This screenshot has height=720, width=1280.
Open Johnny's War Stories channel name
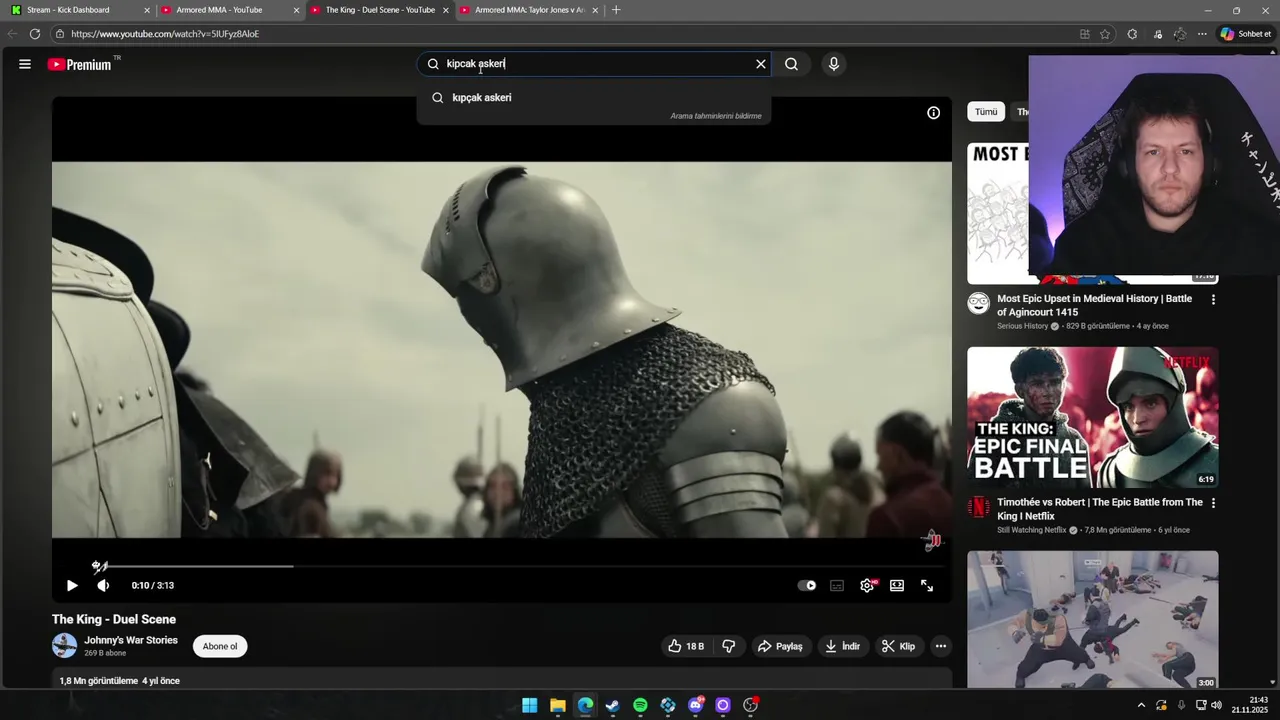pyautogui.click(x=131, y=640)
